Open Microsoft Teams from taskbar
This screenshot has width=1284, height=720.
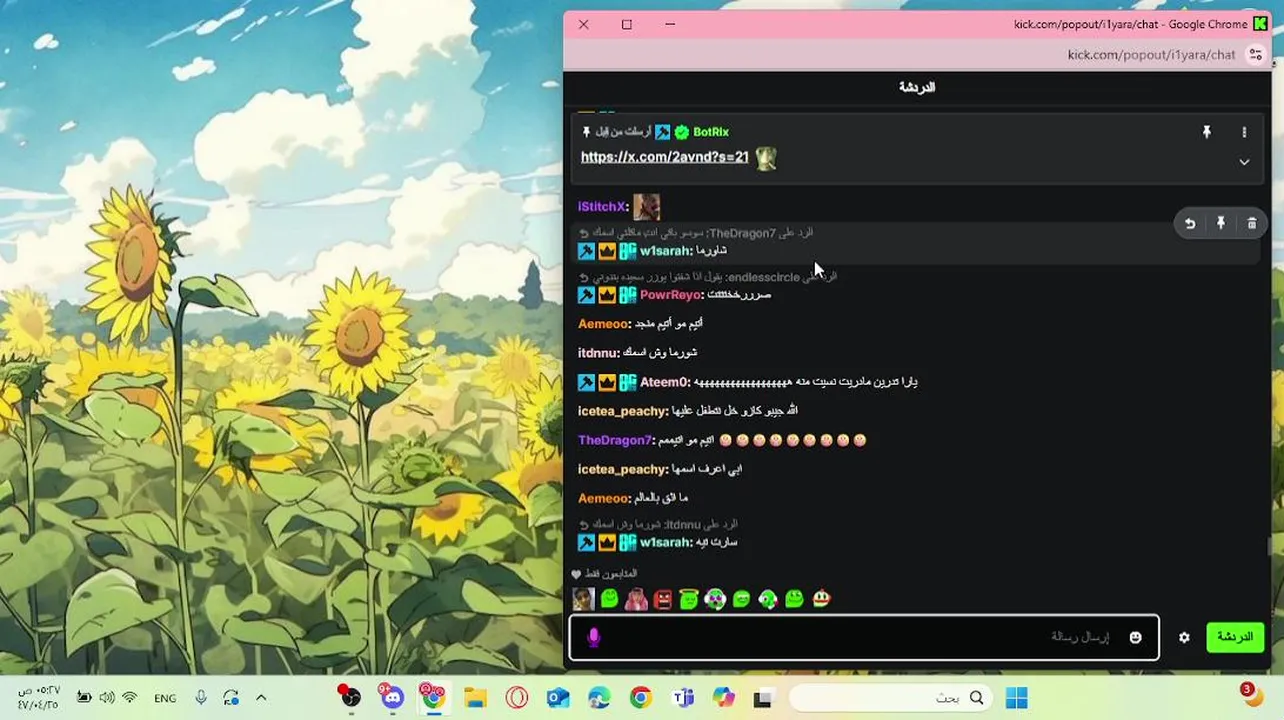(683, 698)
